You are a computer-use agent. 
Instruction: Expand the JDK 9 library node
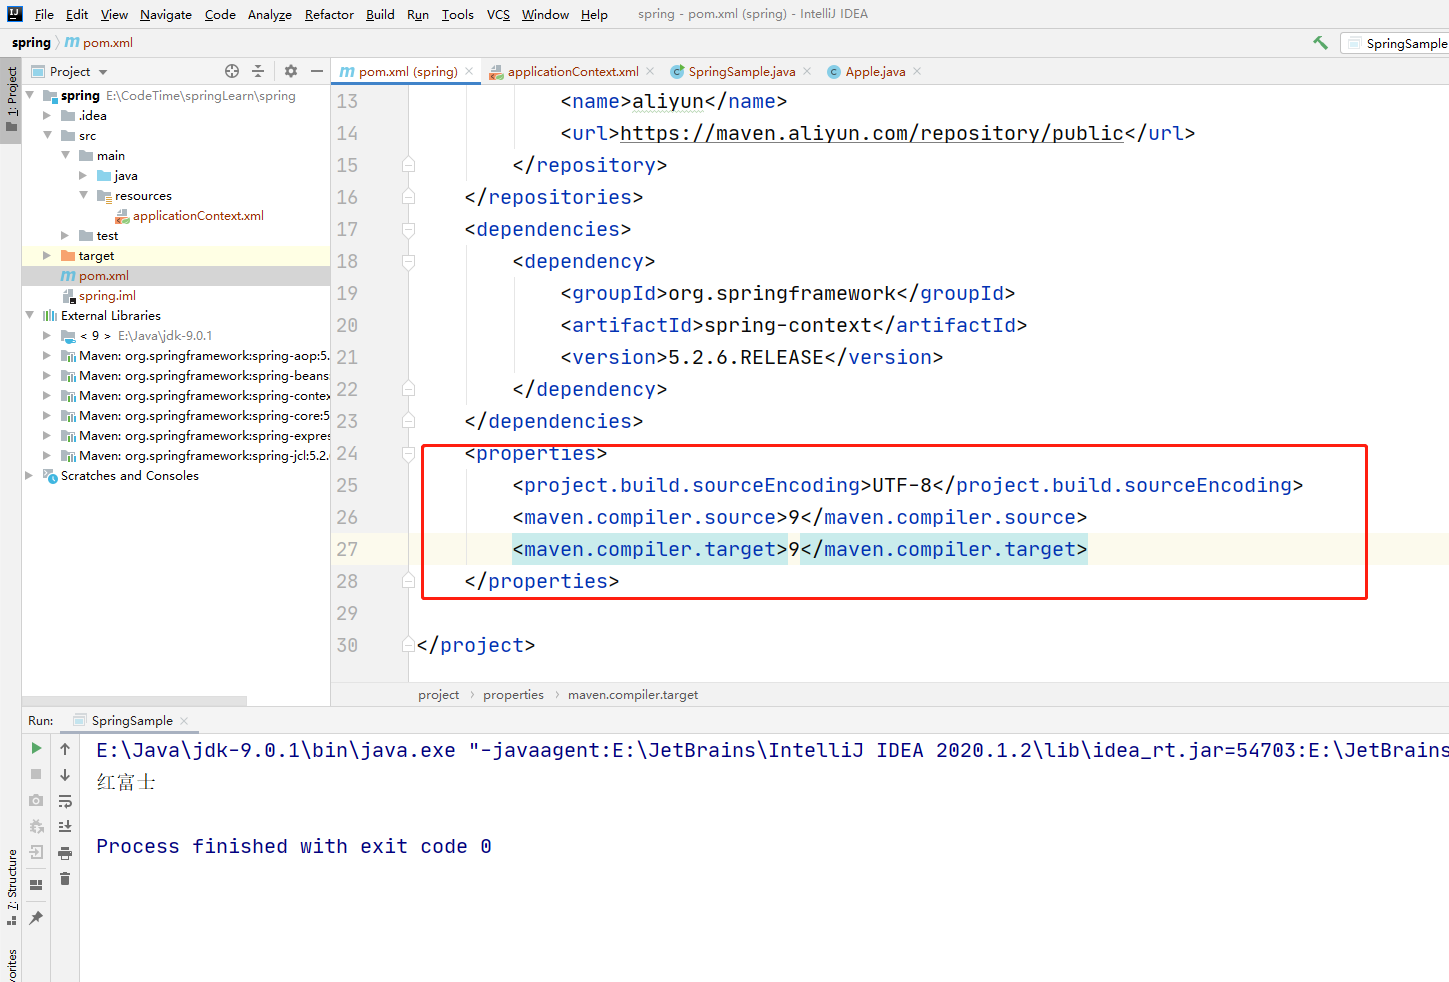pyautogui.click(x=47, y=336)
